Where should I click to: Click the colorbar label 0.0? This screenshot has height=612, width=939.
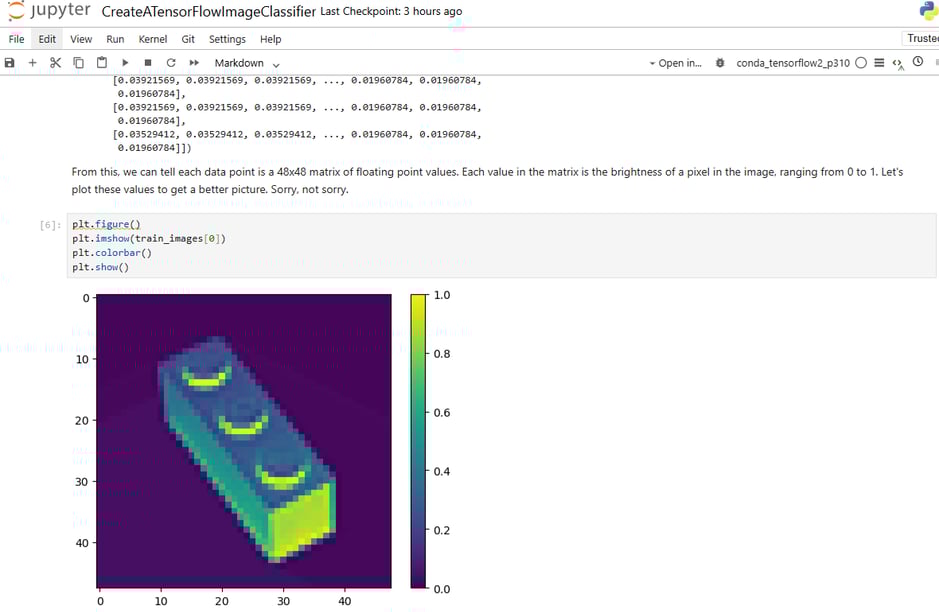pyautogui.click(x=442, y=589)
